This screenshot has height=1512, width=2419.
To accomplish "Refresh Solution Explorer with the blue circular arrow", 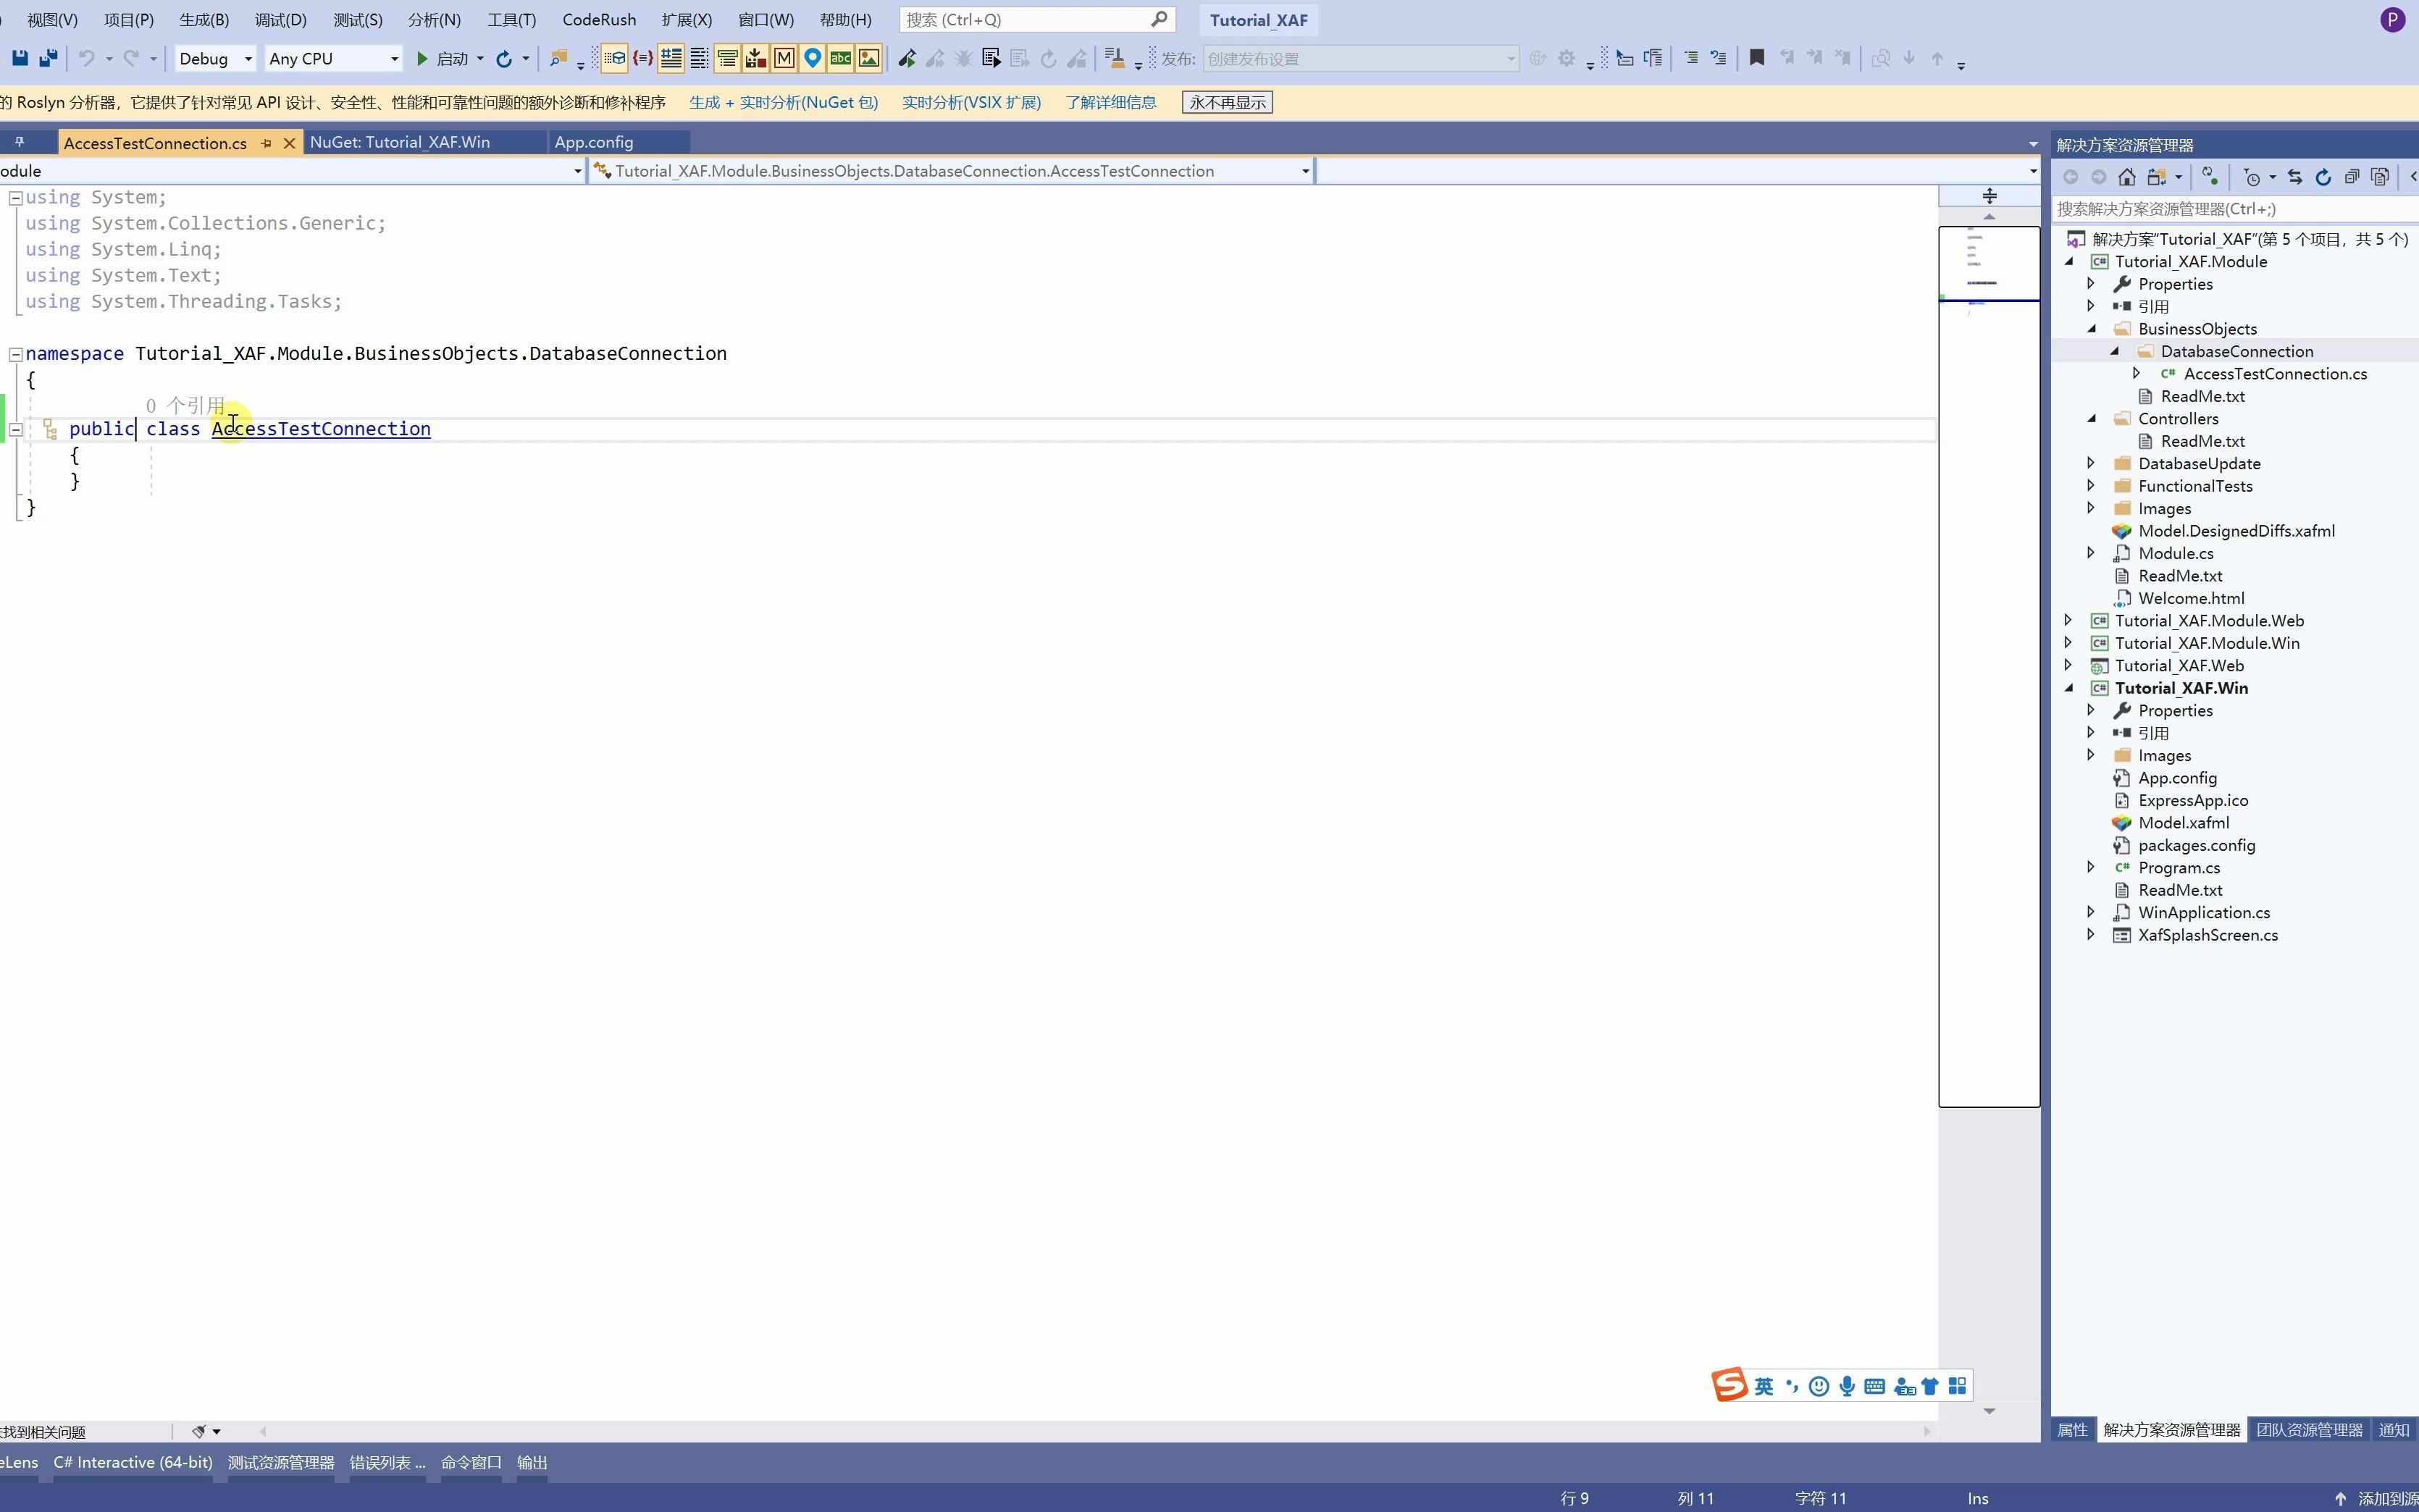I will pos(2323,177).
